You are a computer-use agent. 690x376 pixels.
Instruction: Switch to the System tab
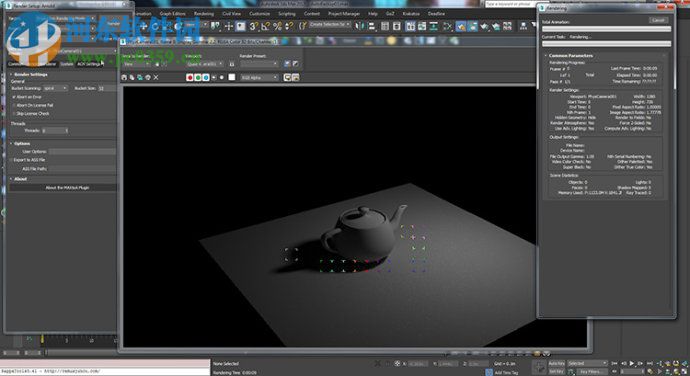[x=67, y=64]
